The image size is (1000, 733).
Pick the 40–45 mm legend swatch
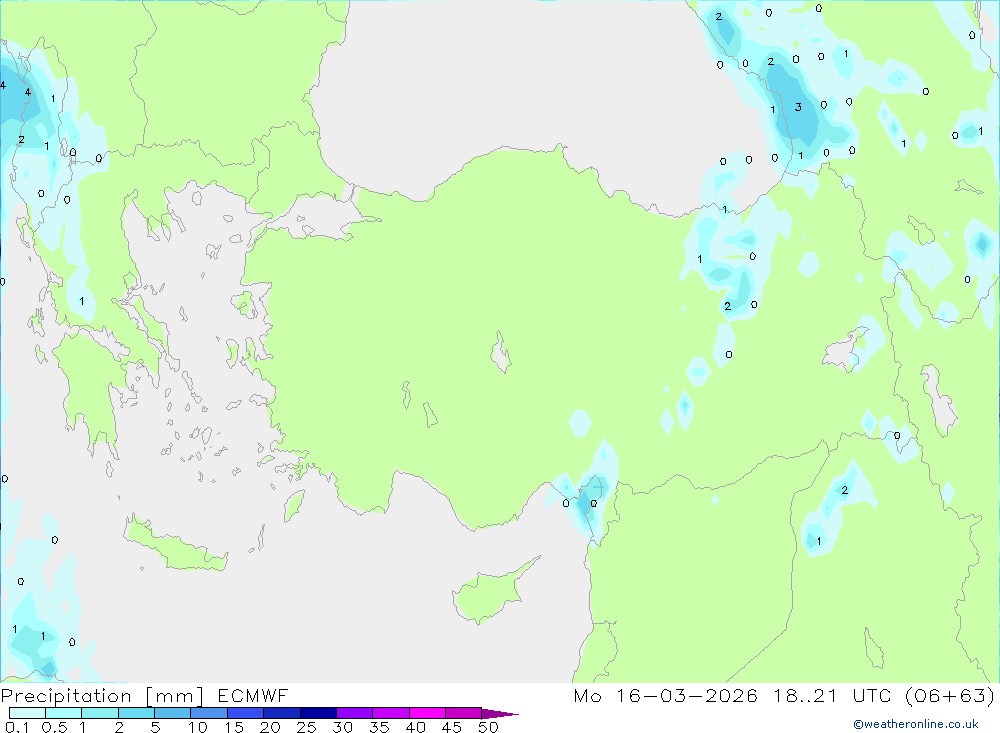427,713
